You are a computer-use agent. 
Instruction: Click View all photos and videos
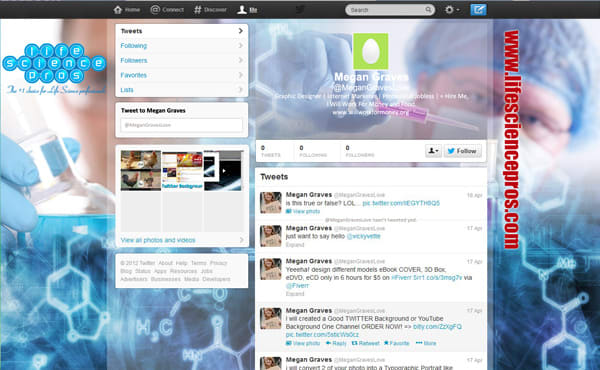[158, 240]
